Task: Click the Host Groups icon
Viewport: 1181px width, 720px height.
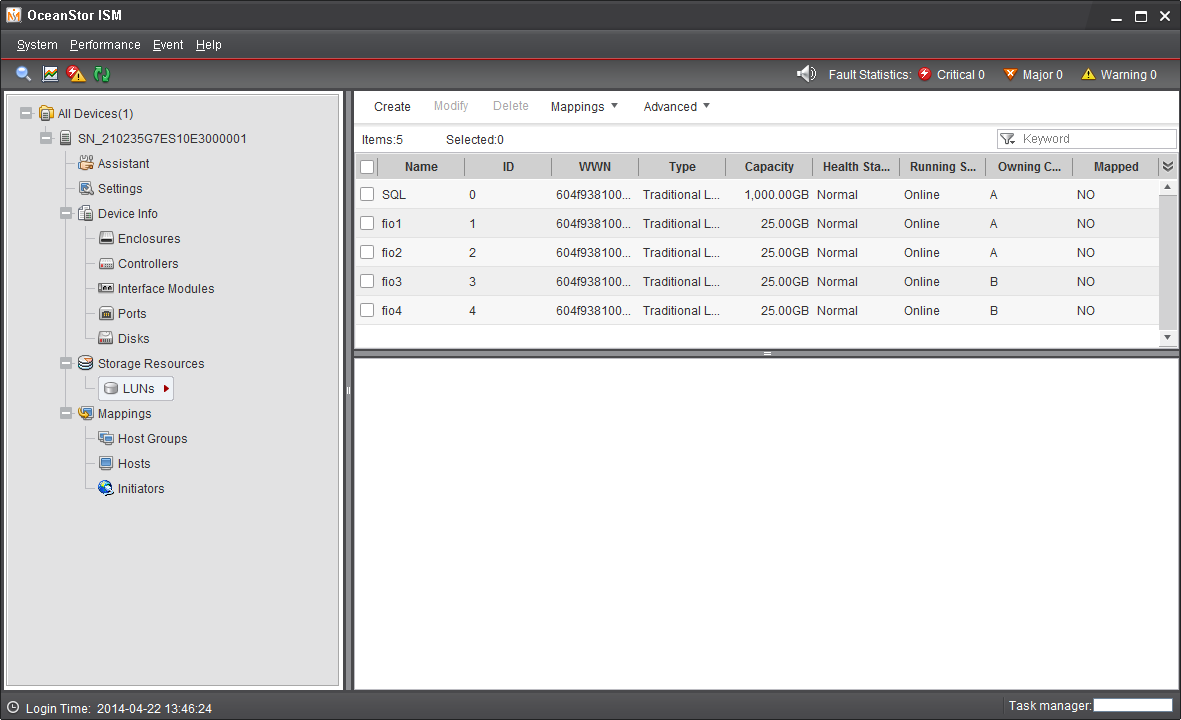Action: coord(106,438)
